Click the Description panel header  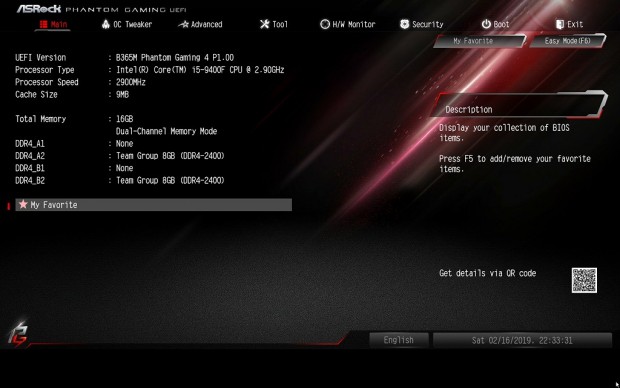click(519, 105)
